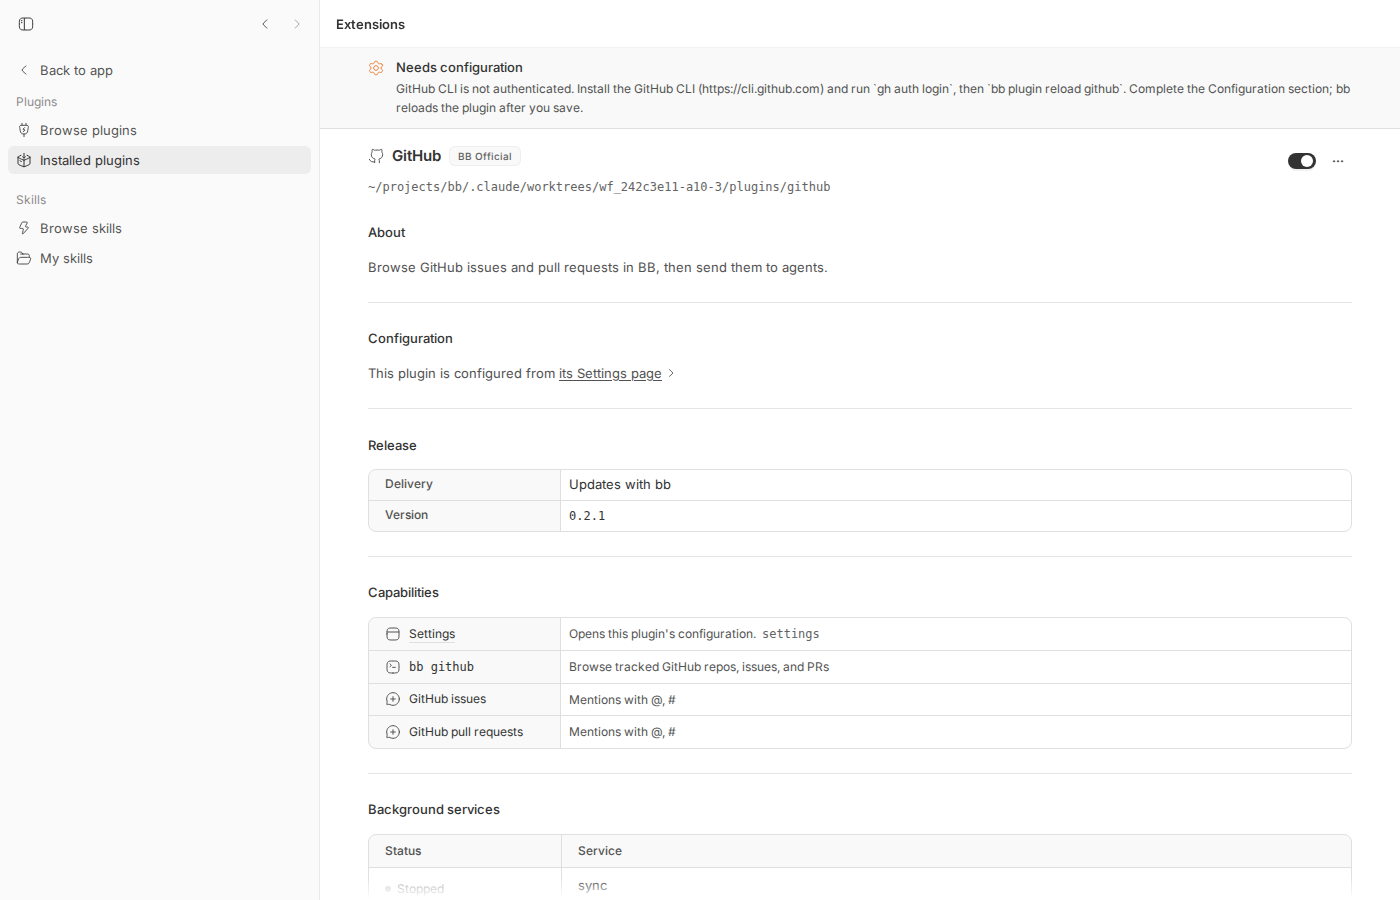The width and height of the screenshot is (1400, 900).
Task: Click the sync service entry
Action: 592,886
